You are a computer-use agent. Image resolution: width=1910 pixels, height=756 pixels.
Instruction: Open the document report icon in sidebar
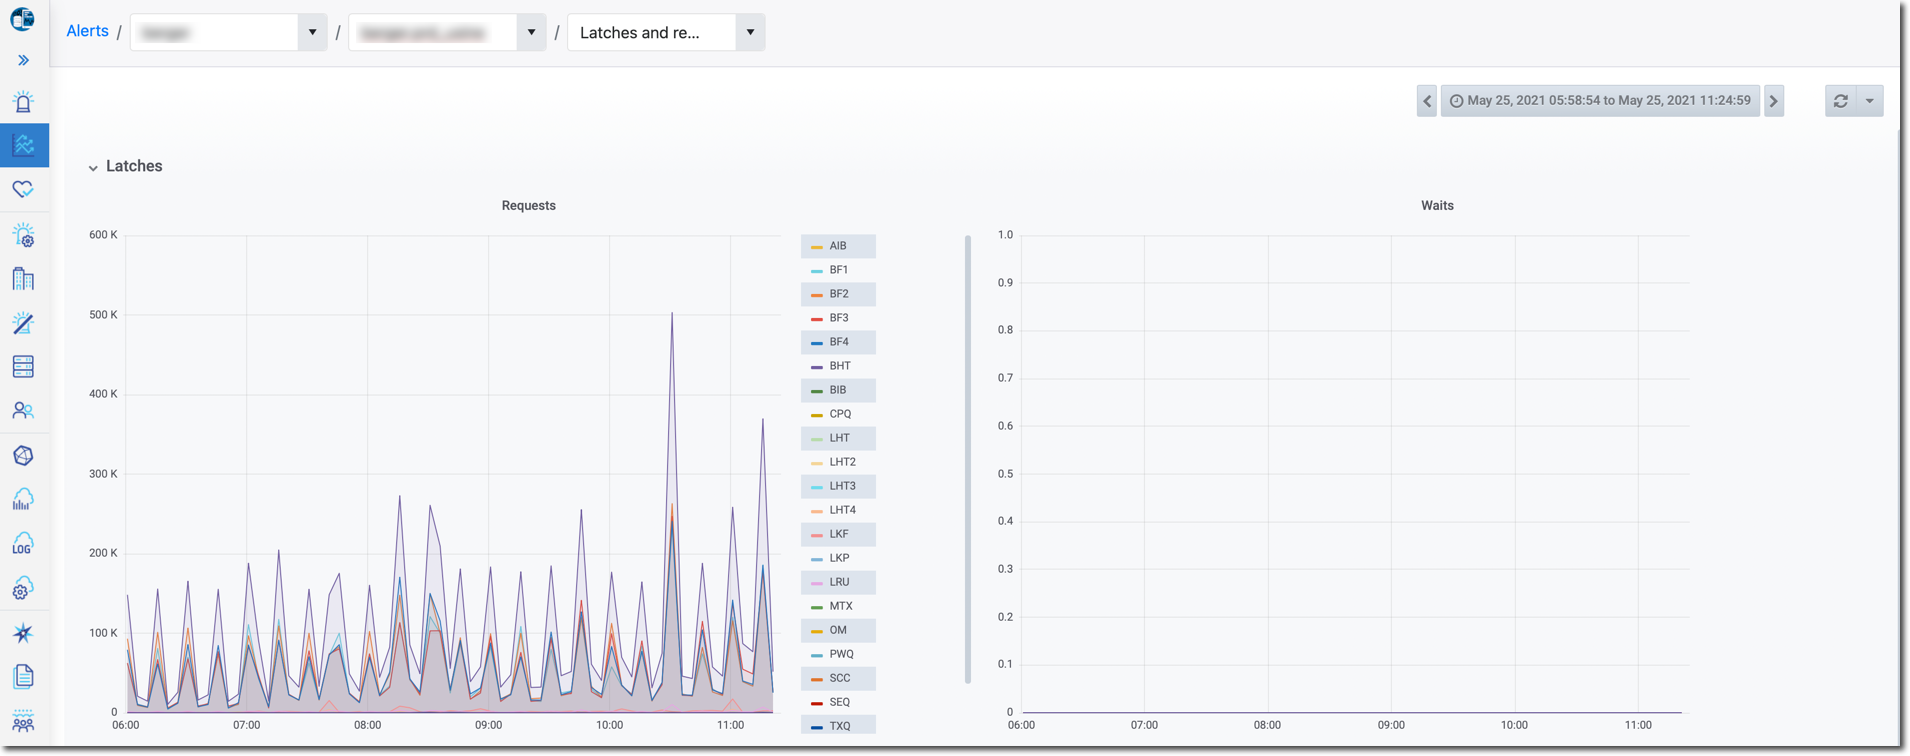(x=23, y=677)
